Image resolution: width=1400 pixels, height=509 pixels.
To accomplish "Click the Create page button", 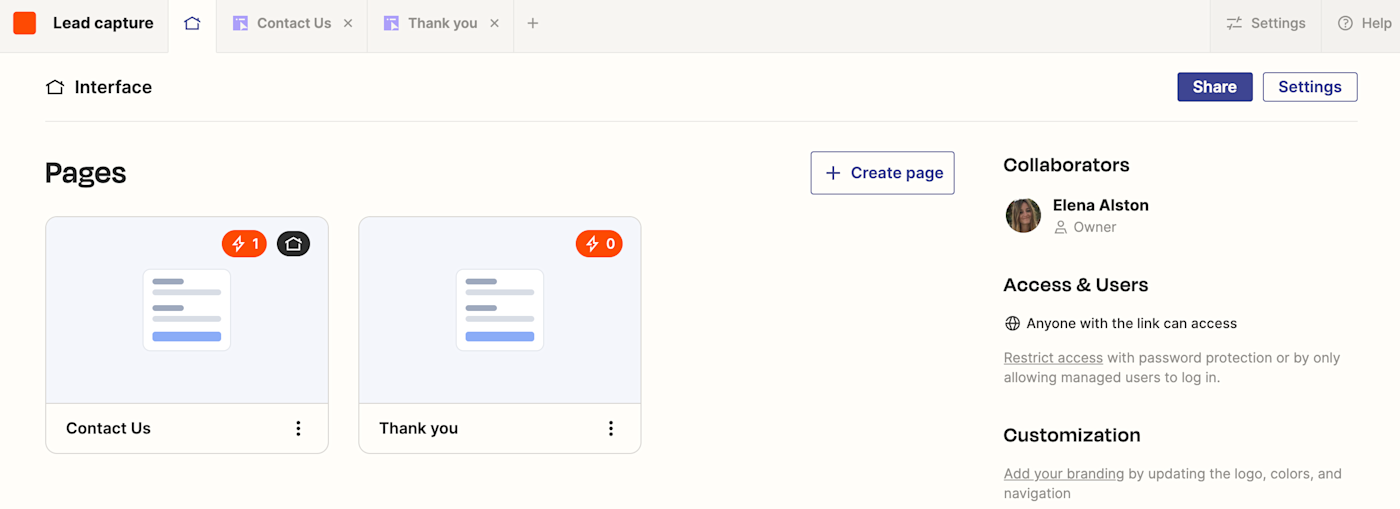I will coord(882,173).
